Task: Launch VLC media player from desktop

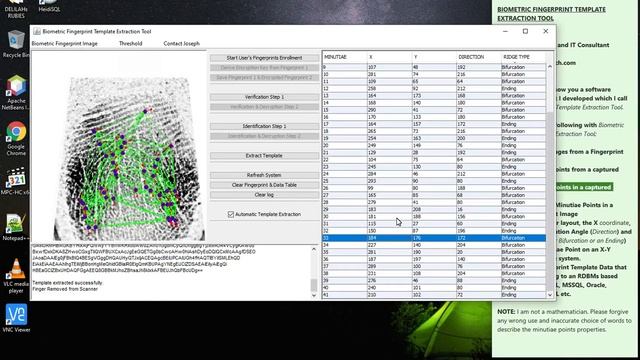Action: tap(16, 276)
